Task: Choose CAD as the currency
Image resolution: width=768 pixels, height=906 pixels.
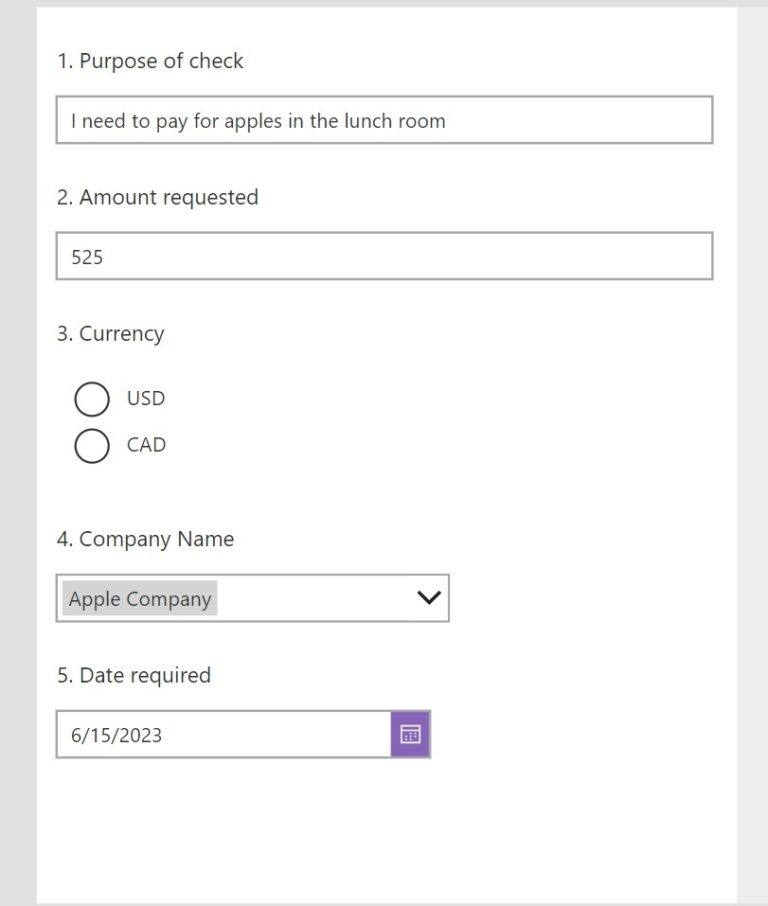Action: 91,445
